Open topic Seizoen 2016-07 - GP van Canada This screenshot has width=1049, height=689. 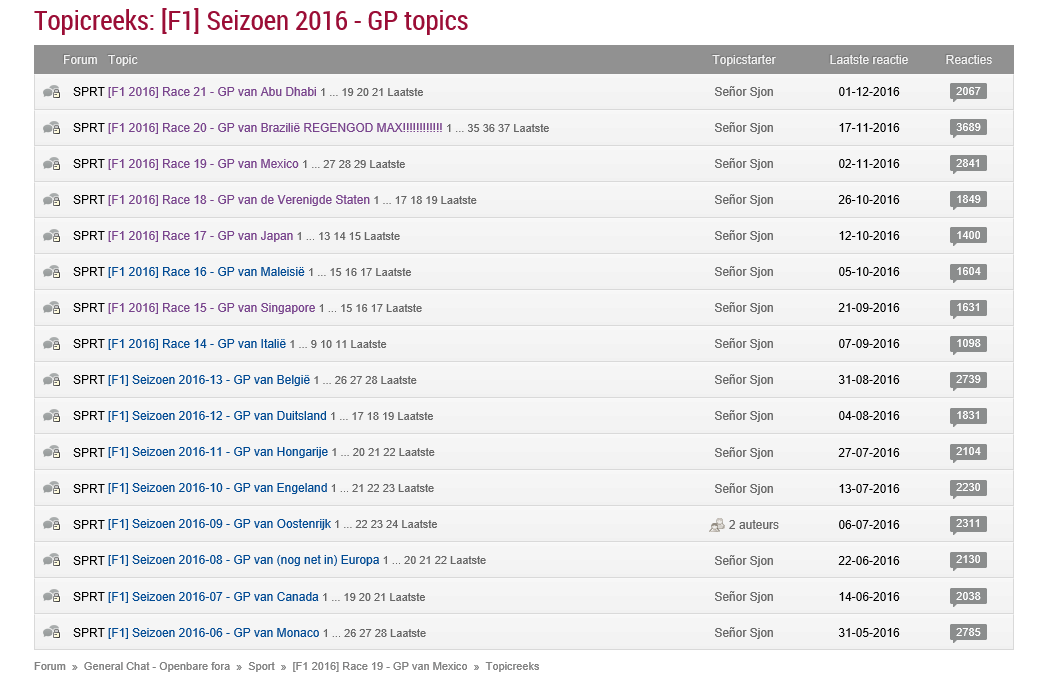213,597
